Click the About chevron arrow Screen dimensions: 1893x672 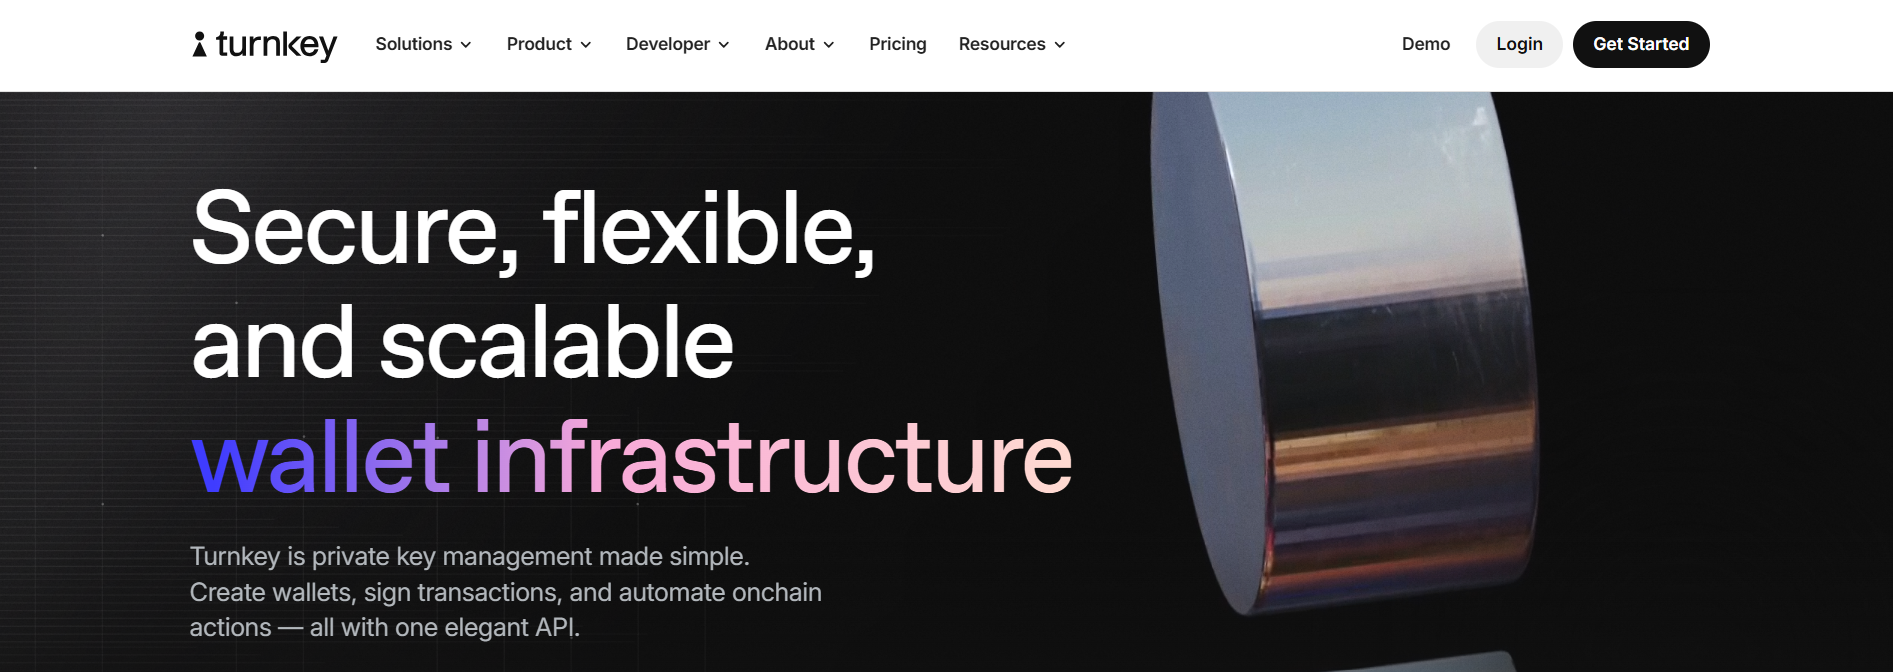[x=829, y=45]
